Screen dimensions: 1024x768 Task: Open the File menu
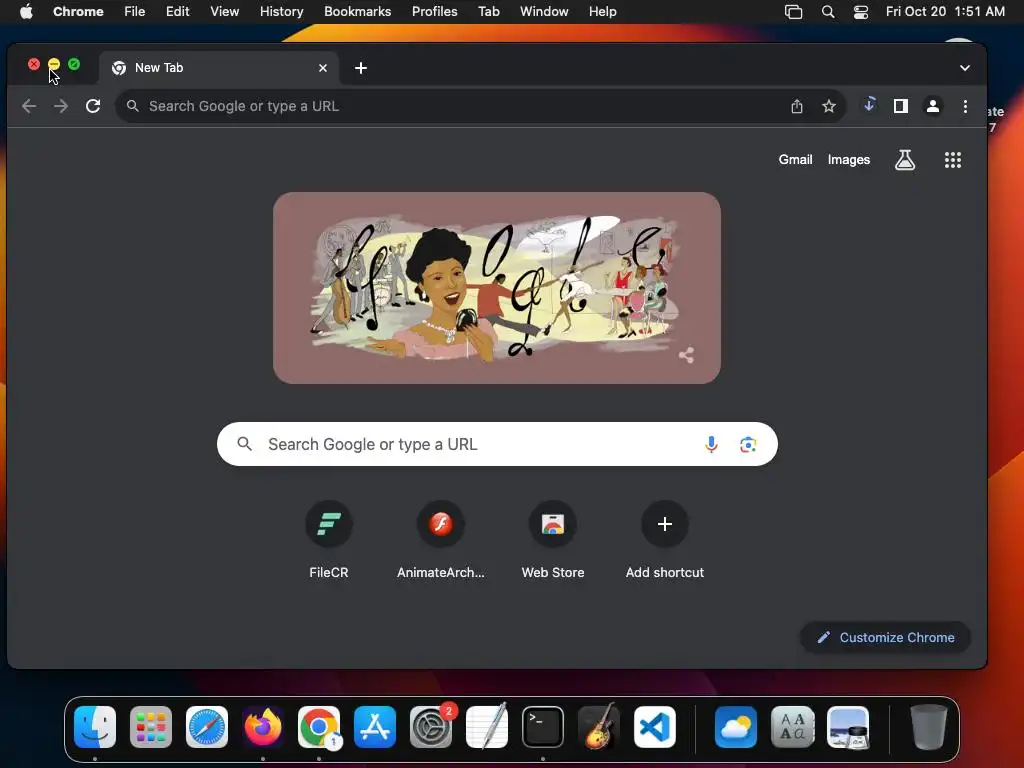135,11
